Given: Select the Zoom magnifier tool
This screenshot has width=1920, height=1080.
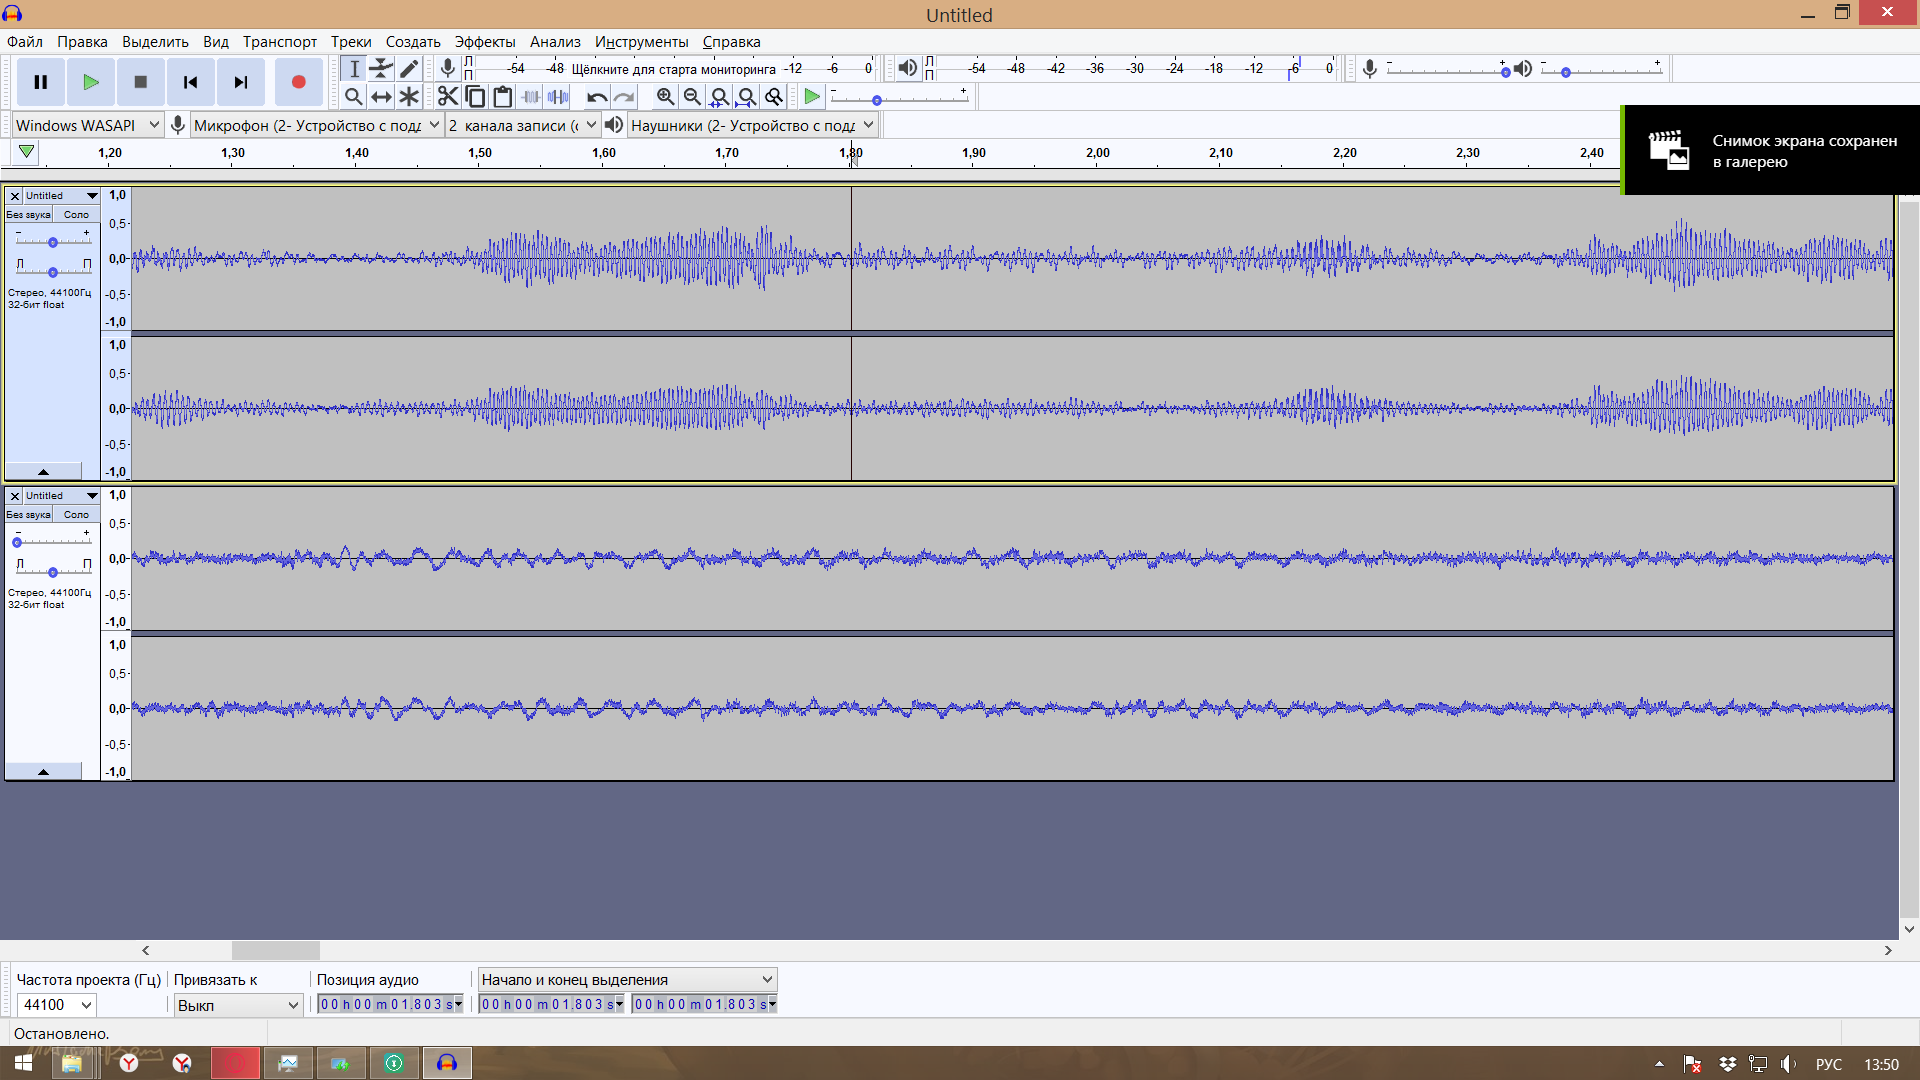Looking at the screenshot, I should pos(354,96).
